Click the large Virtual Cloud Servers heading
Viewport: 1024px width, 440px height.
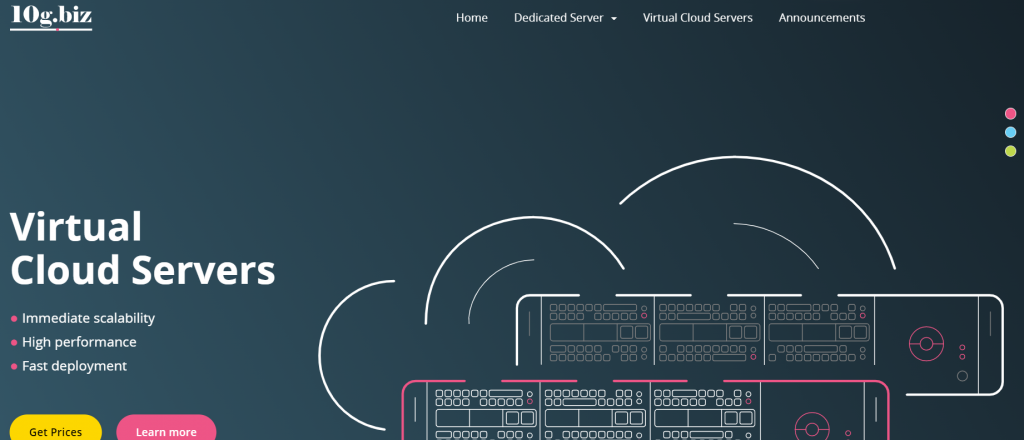tap(142, 248)
